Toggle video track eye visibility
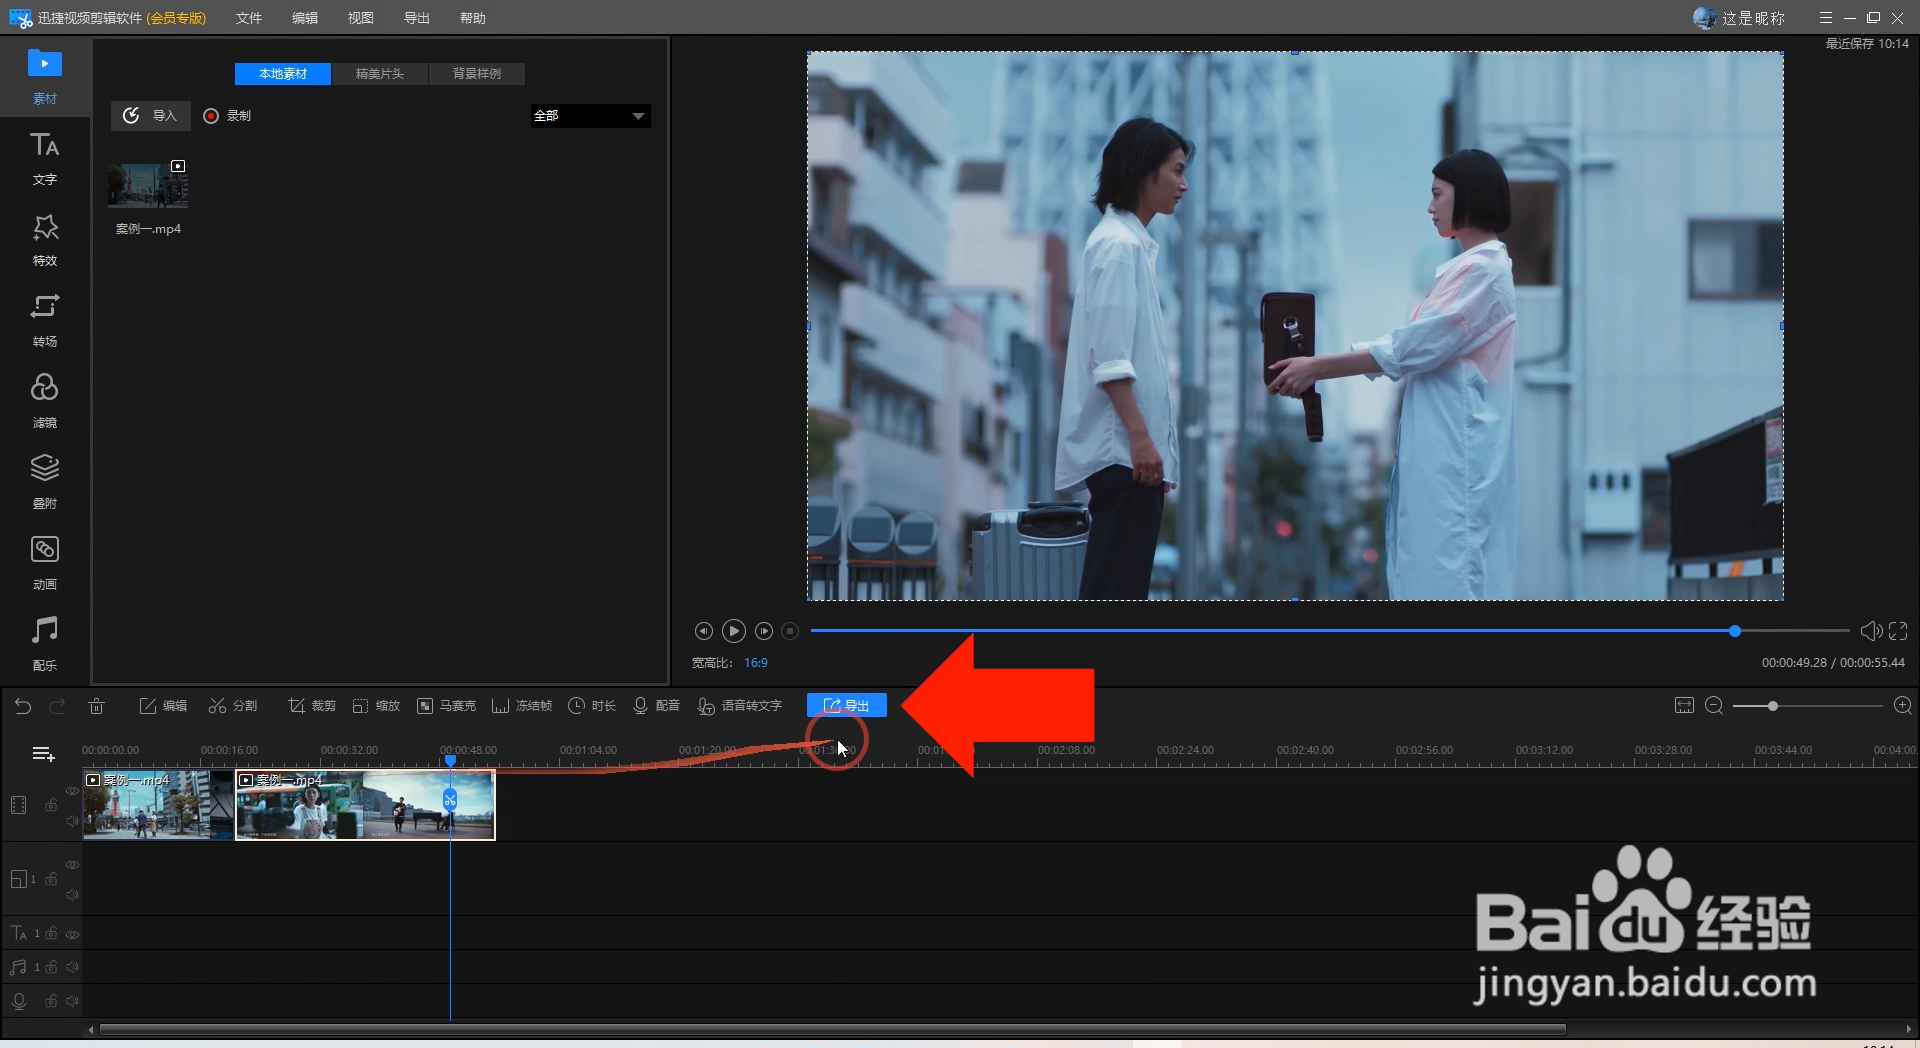The width and height of the screenshot is (1920, 1048). [72, 790]
